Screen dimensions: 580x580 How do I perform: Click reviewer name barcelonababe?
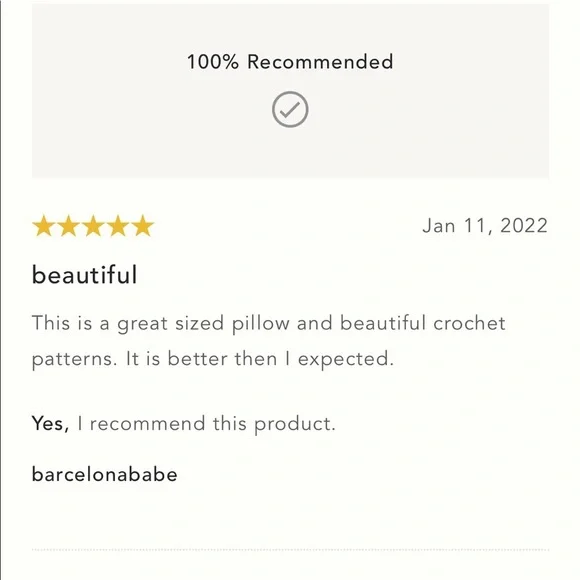[x=105, y=474]
